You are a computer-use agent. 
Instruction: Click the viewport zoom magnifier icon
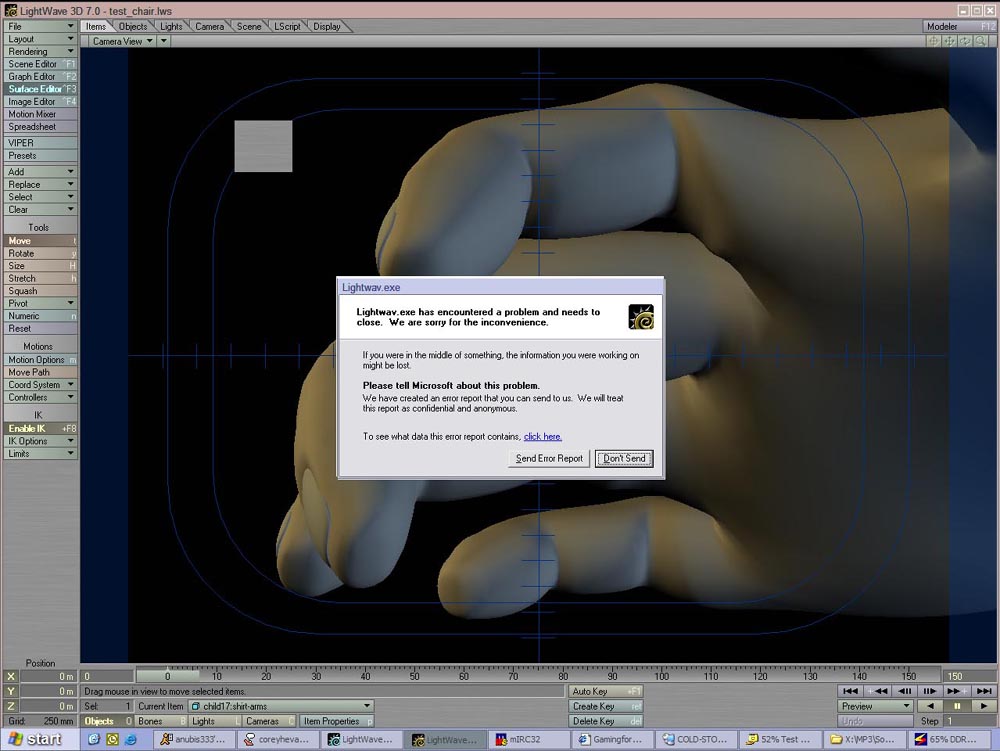(981, 41)
